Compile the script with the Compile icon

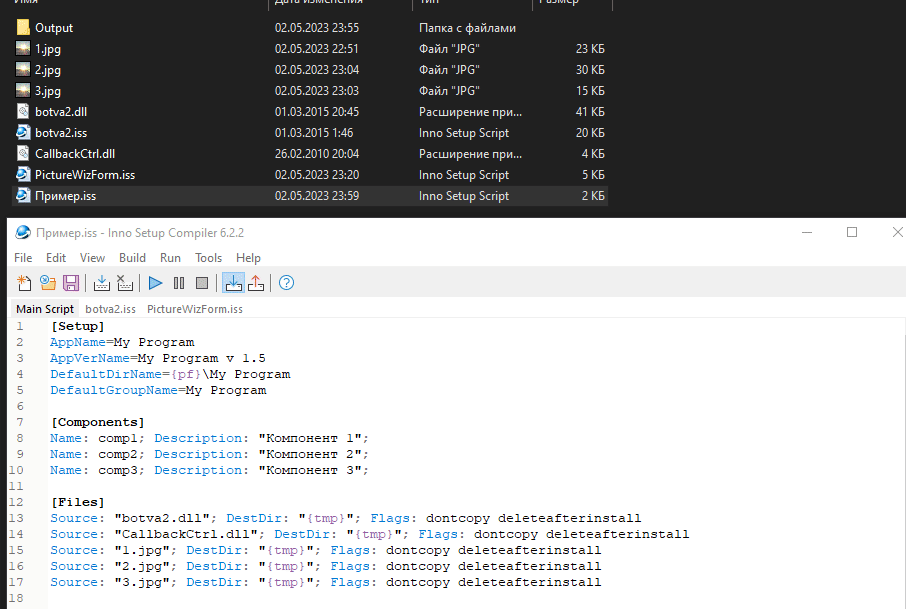(x=102, y=283)
